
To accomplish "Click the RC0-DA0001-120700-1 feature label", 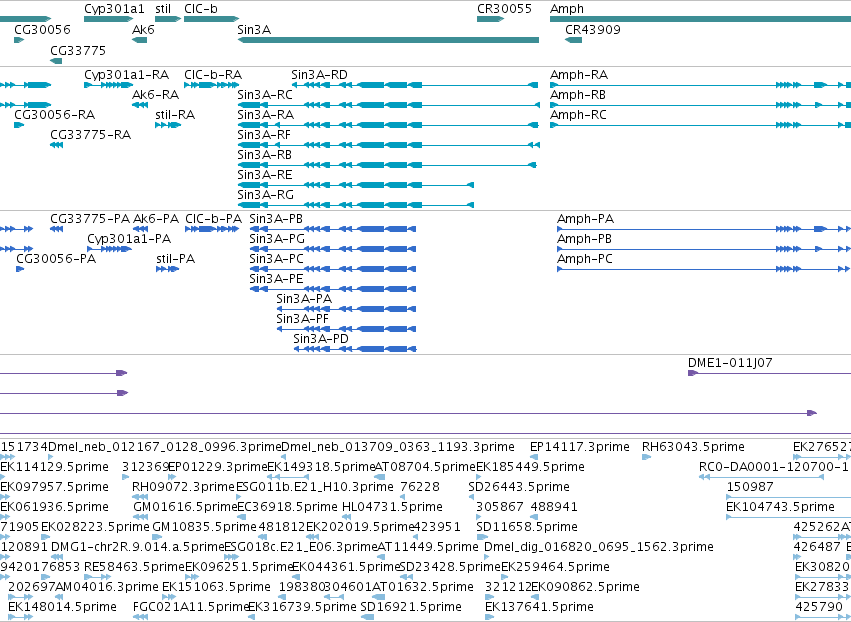I will (x=773, y=467).
